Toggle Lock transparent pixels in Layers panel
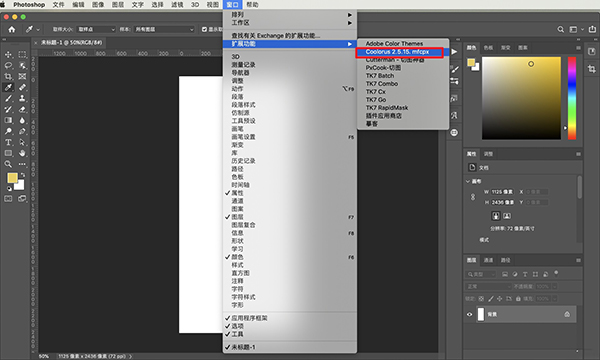Viewport: 600px width, 360px height. (481, 298)
